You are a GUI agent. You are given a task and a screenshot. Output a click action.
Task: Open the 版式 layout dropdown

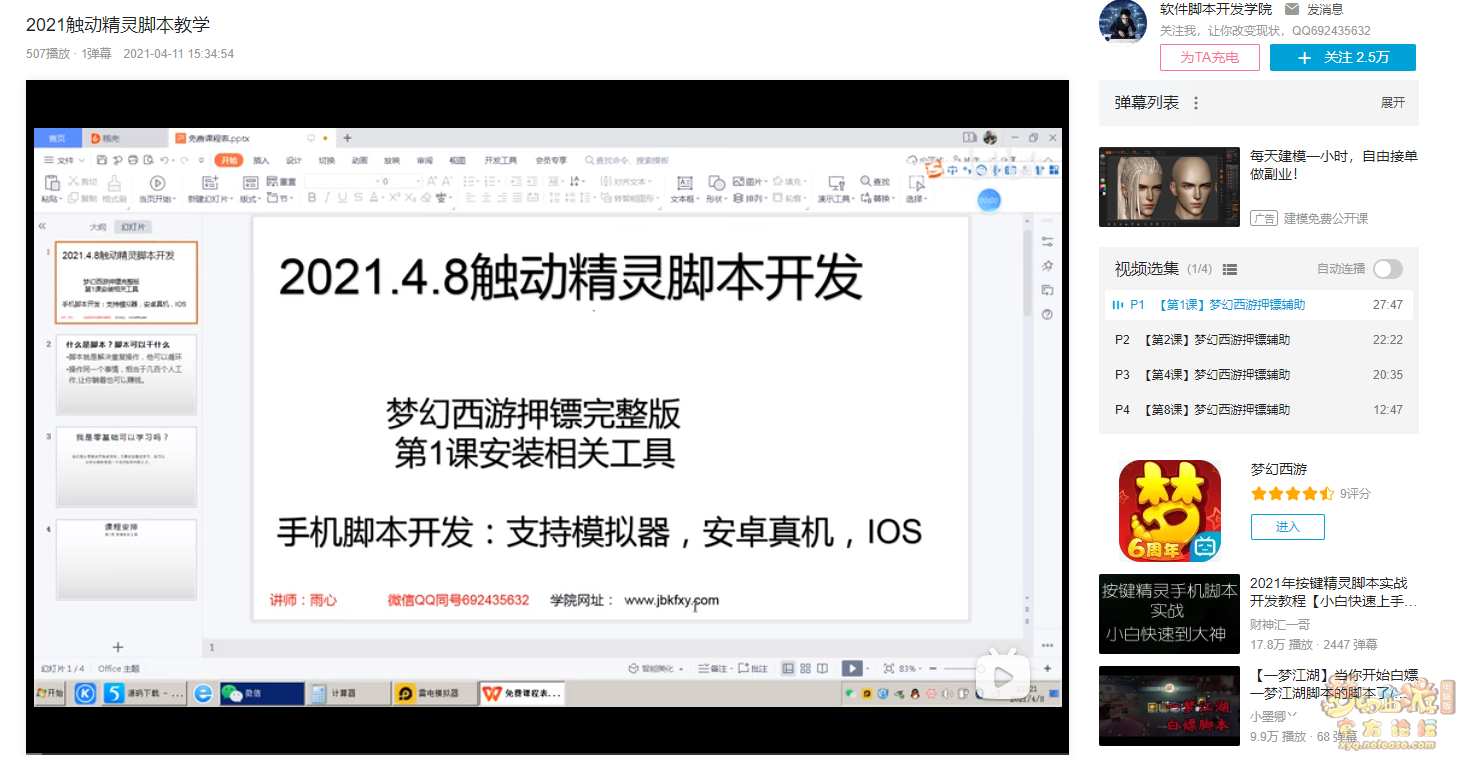(251, 198)
